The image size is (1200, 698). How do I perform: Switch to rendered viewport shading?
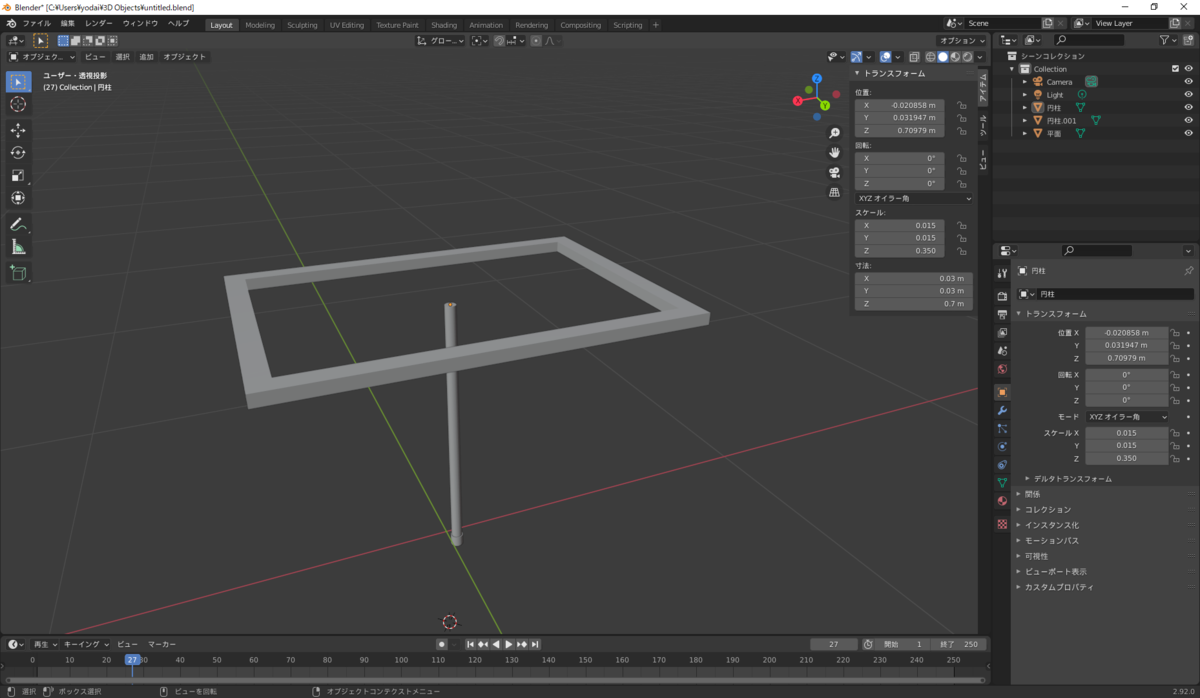tap(968, 57)
